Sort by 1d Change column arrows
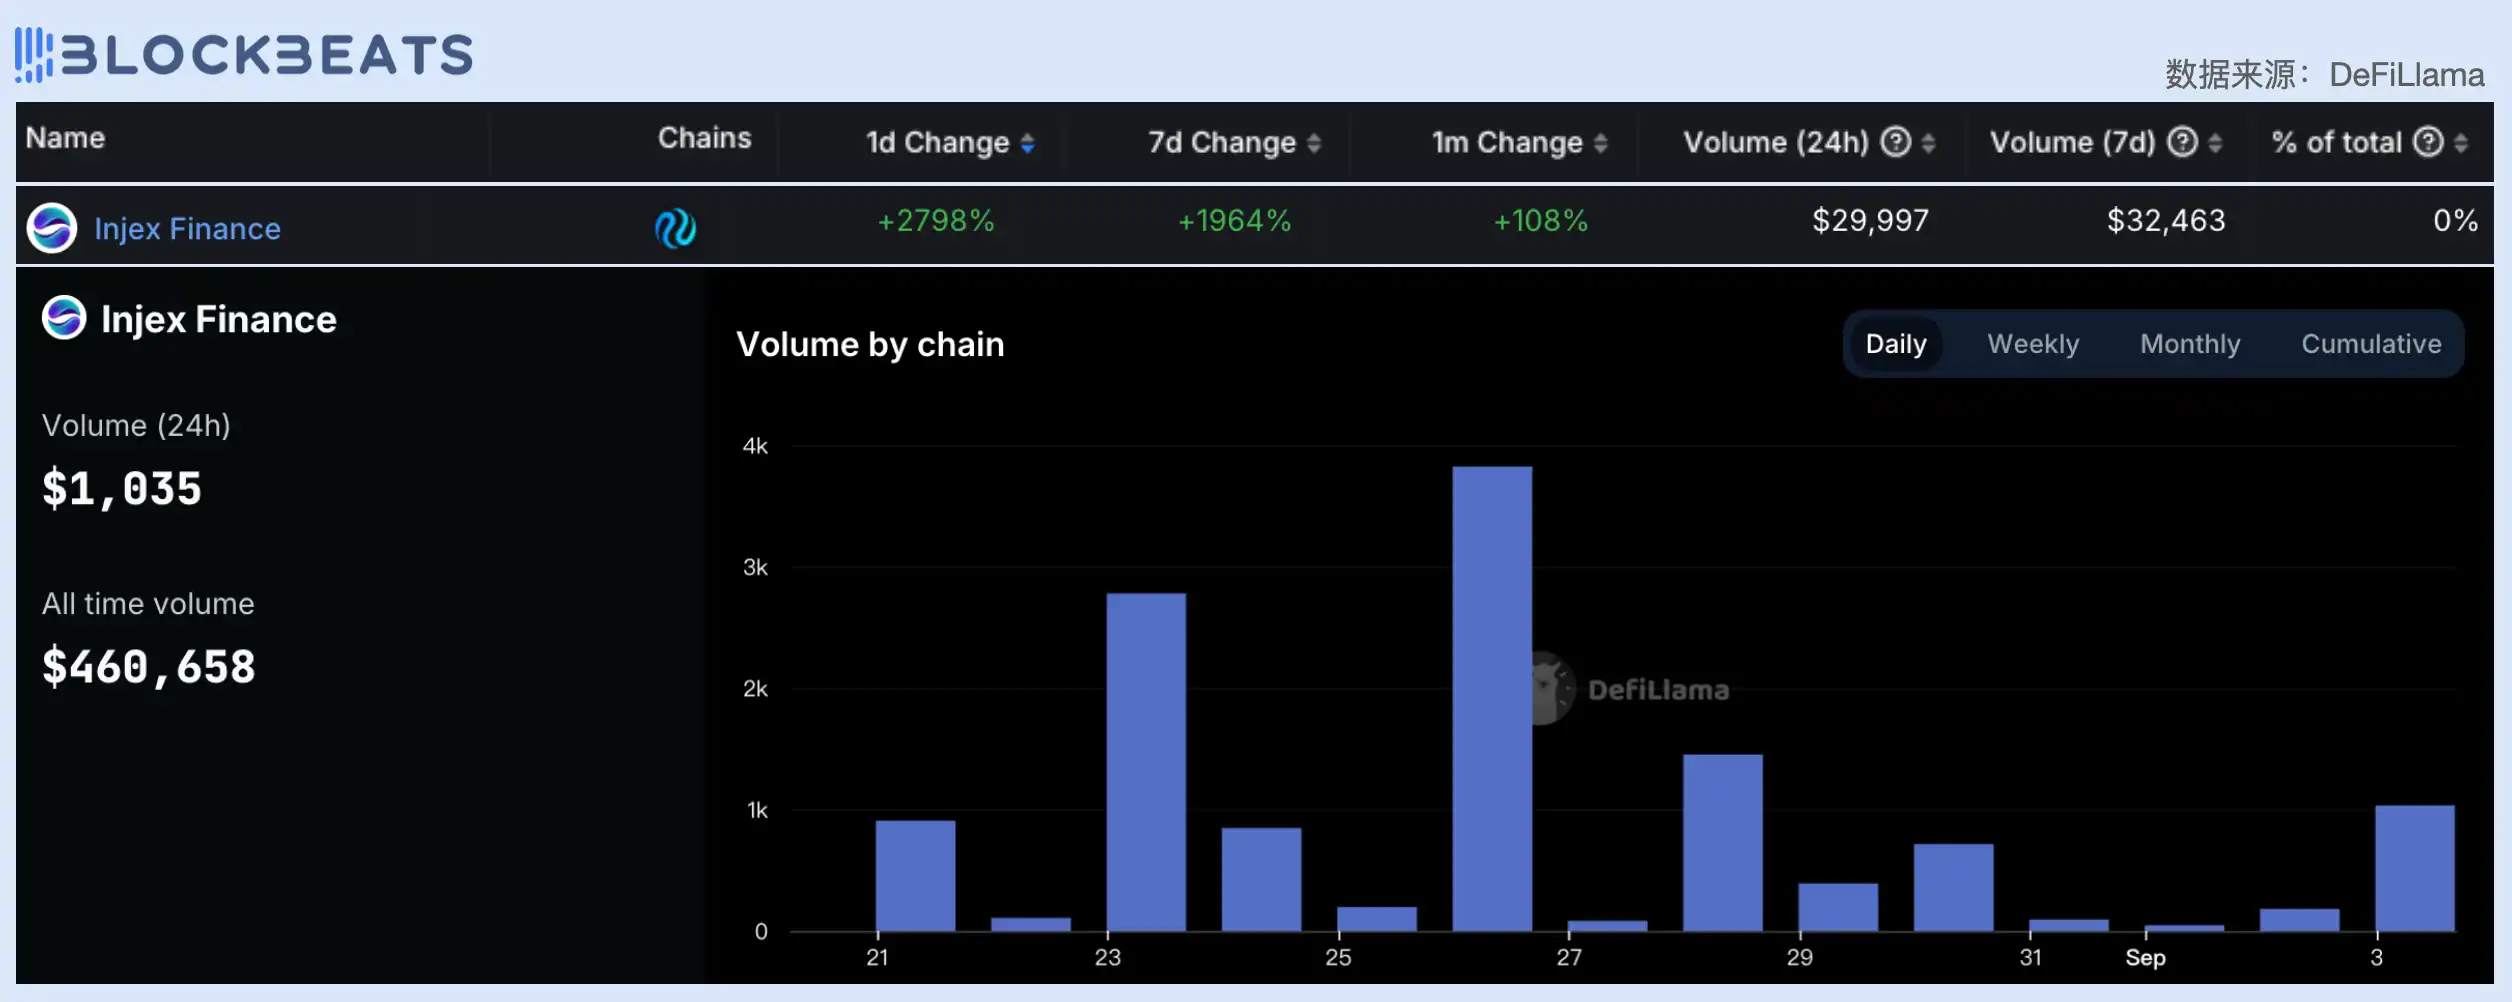The height and width of the screenshot is (1002, 2512). (1027, 144)
